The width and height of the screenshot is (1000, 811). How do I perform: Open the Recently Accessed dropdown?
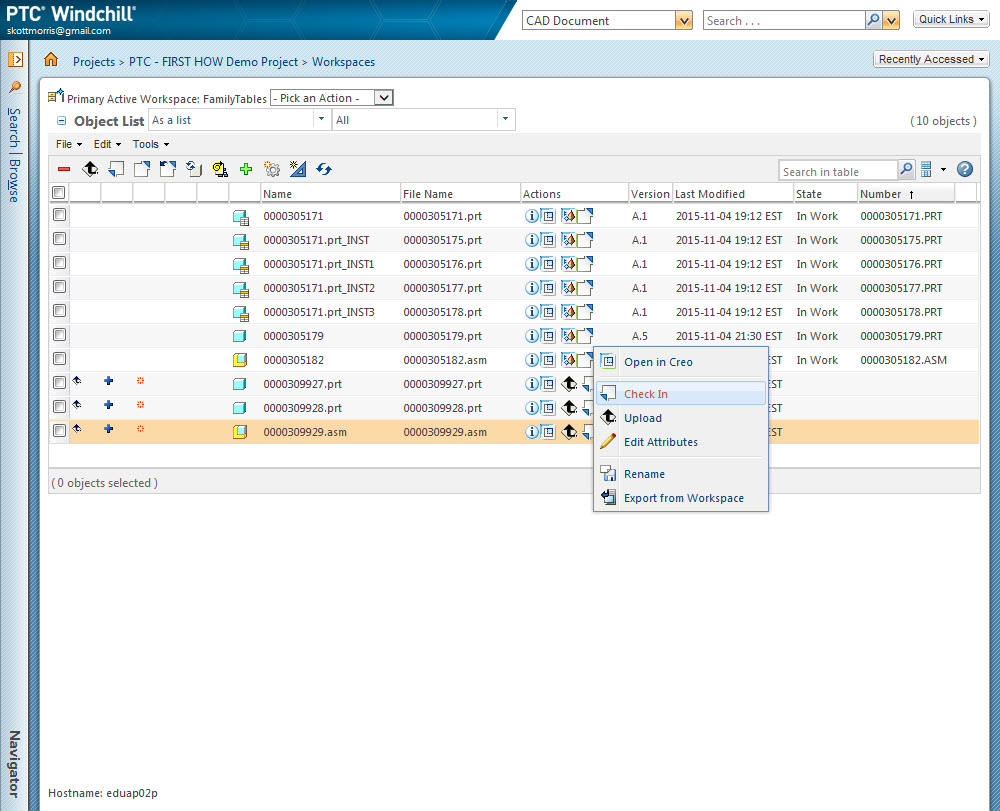pyautogui.click(x=931, y=59)
